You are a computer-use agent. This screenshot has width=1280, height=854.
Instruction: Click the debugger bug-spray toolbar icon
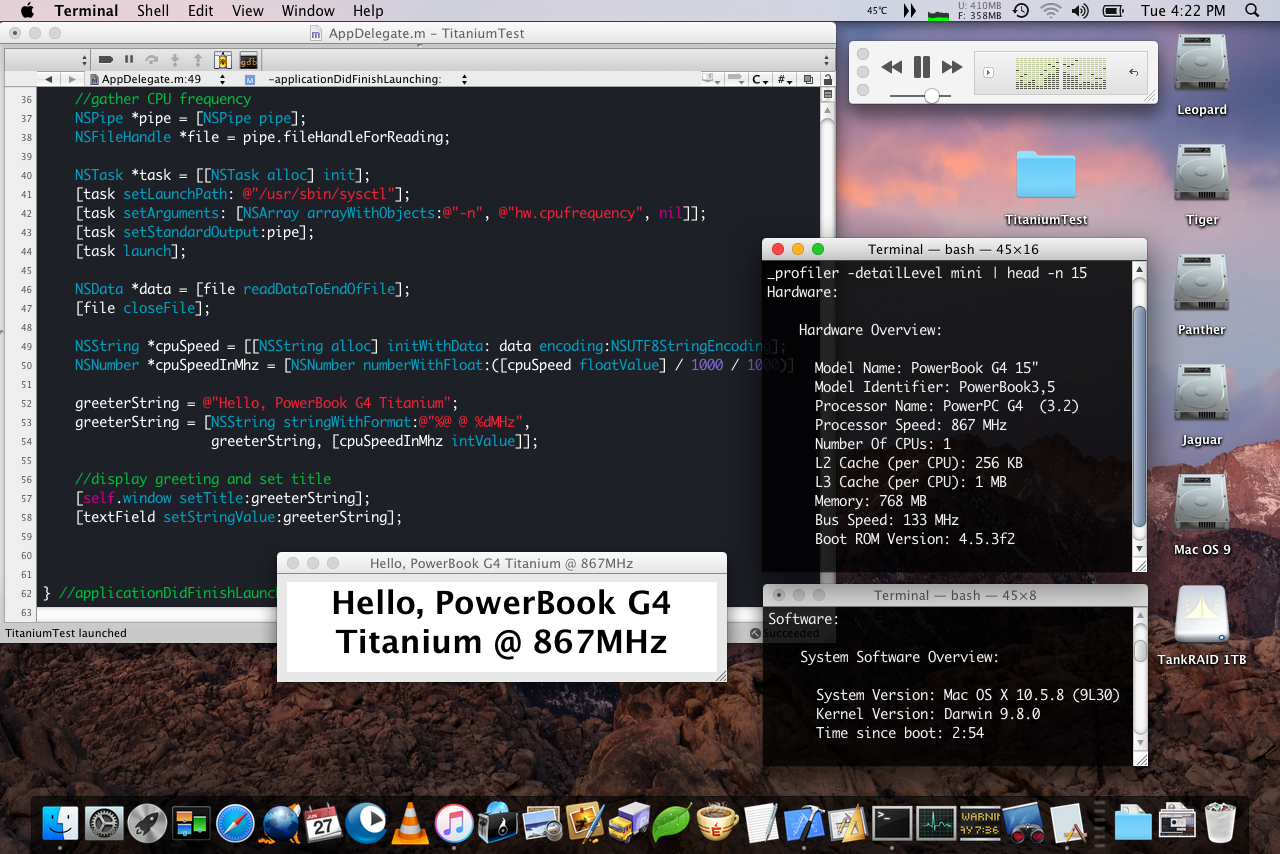(222, 60)
